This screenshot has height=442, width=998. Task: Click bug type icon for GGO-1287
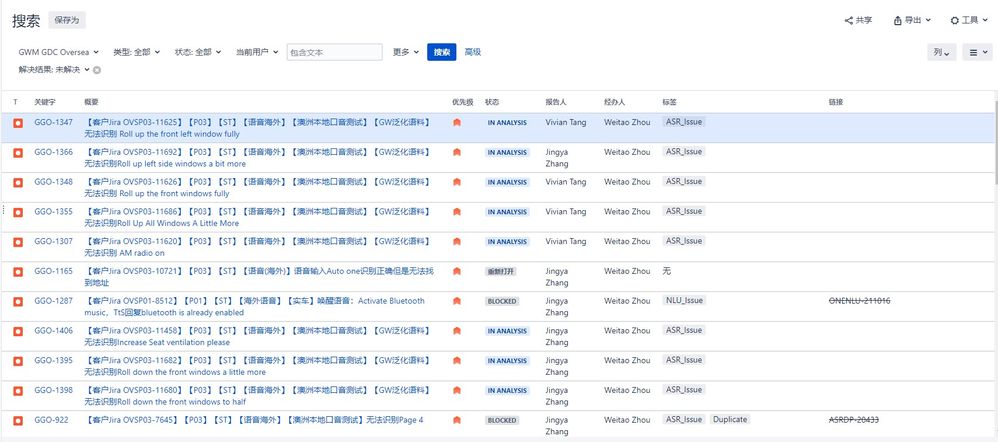point(18,301)
